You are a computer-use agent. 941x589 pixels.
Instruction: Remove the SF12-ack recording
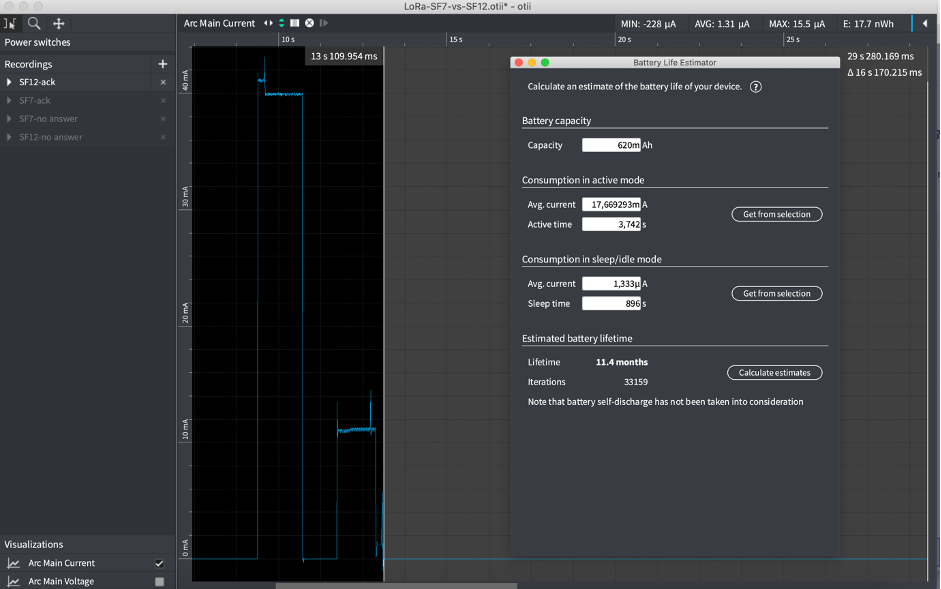(x=163, y=82)
